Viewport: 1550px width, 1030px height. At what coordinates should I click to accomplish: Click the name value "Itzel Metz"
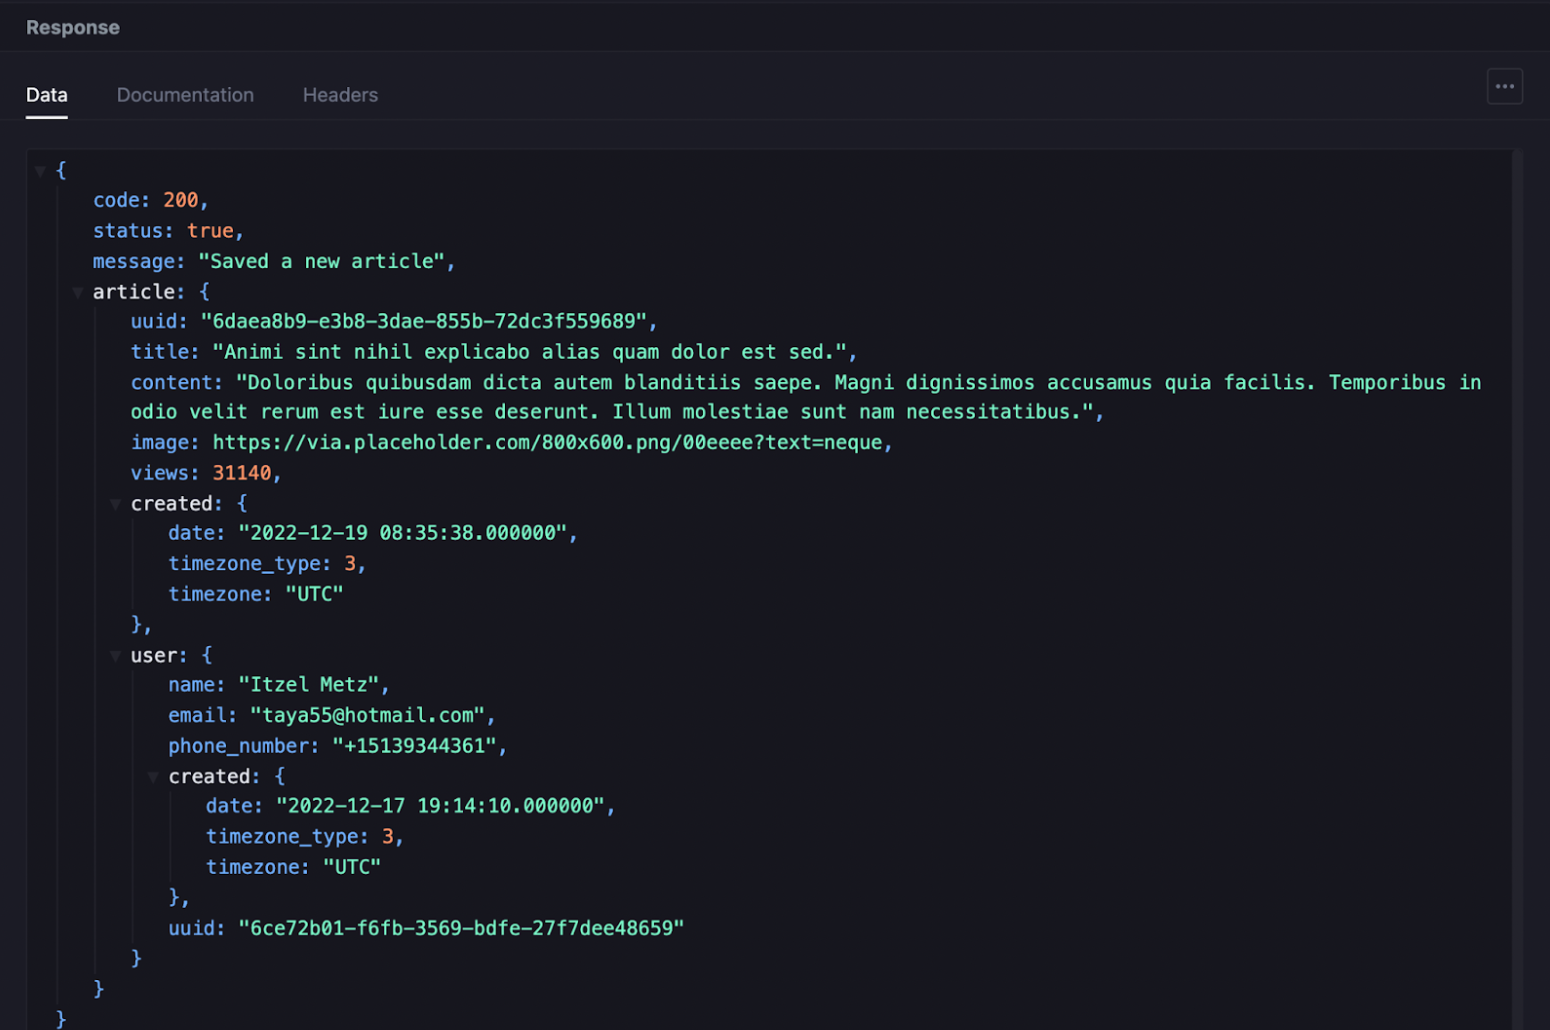coord(309,685)
